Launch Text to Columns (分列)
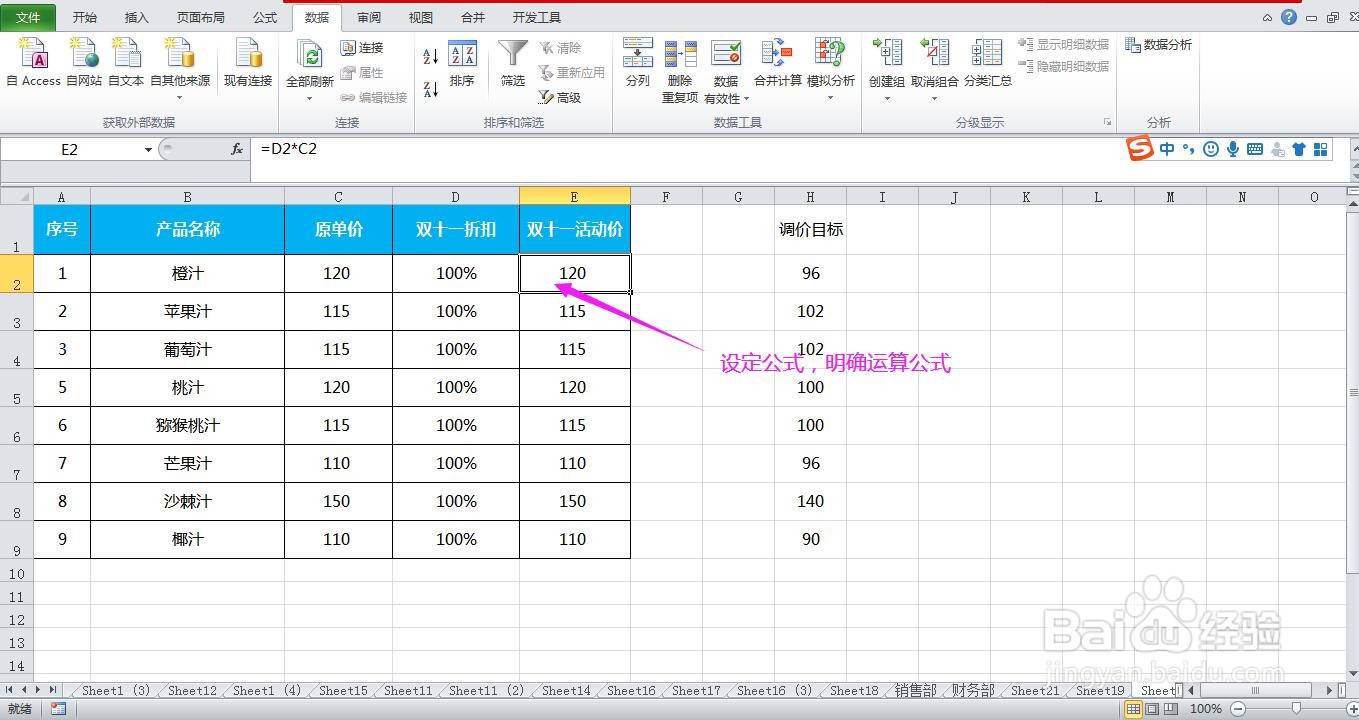Viewport: 1359px width, 720px height. [637, 62]
